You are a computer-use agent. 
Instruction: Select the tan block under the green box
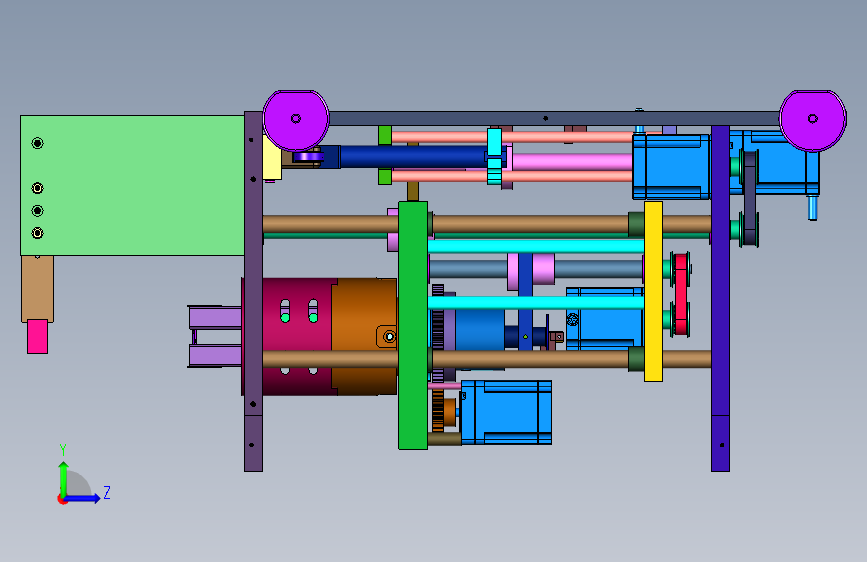[38, 288]
